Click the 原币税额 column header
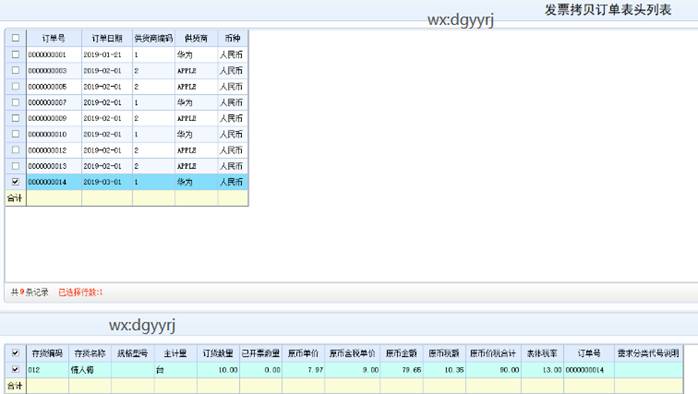This screenshot has height=394, width=698. [x=444, y=353]
